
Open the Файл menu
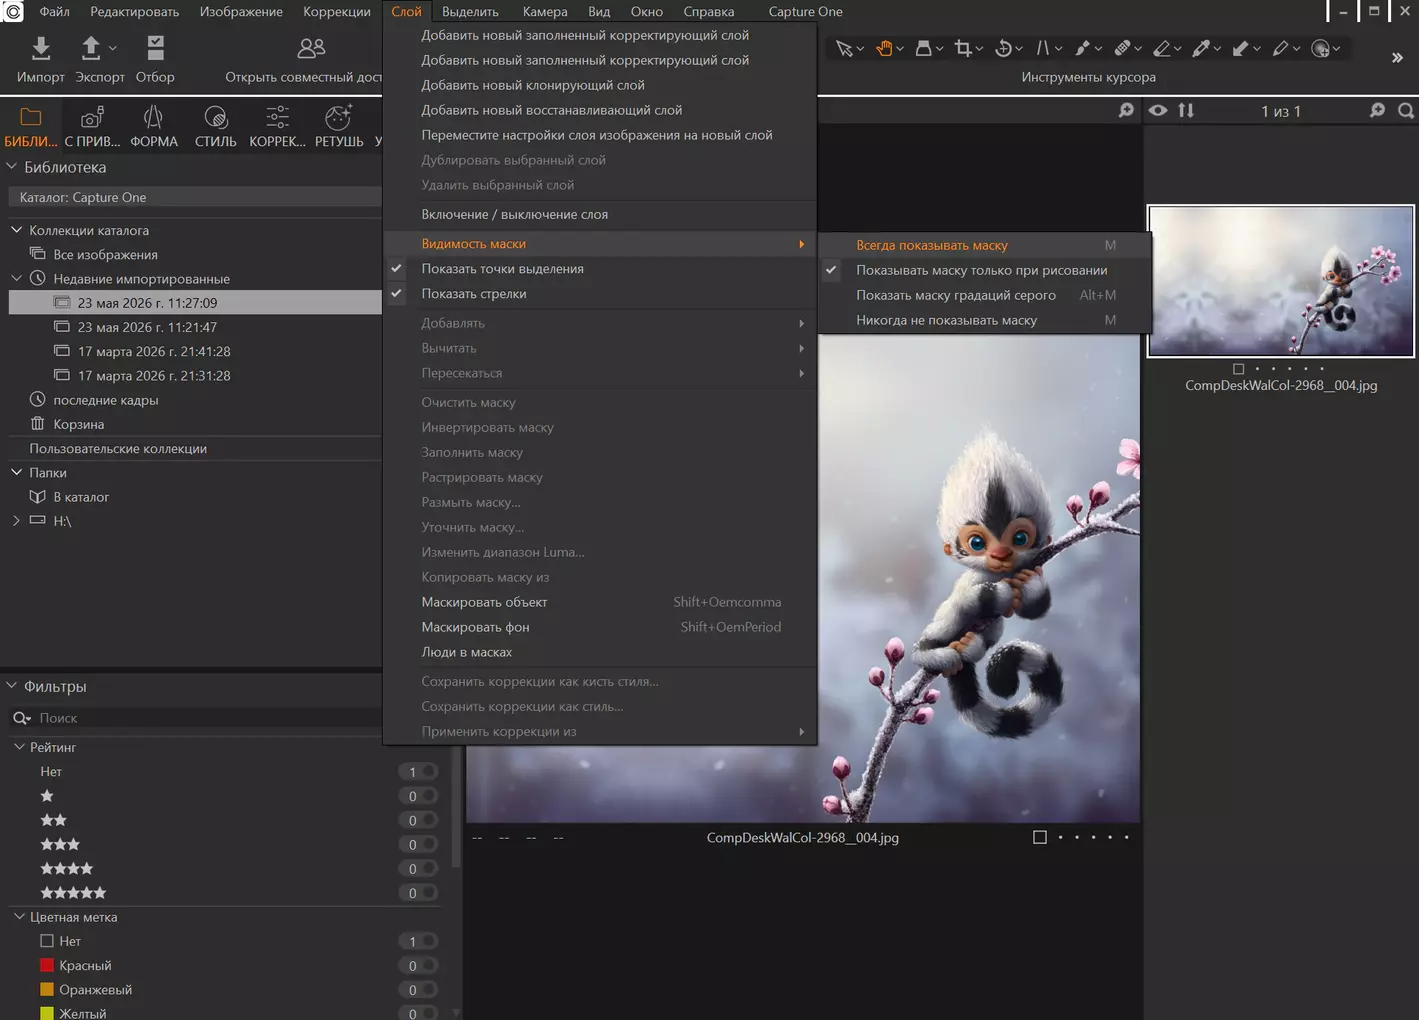point(54,12)
